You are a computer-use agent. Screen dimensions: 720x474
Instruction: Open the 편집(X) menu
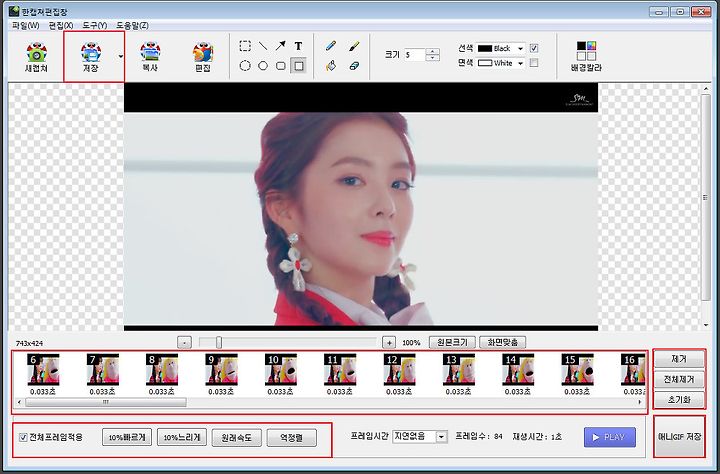click(61, 25)
